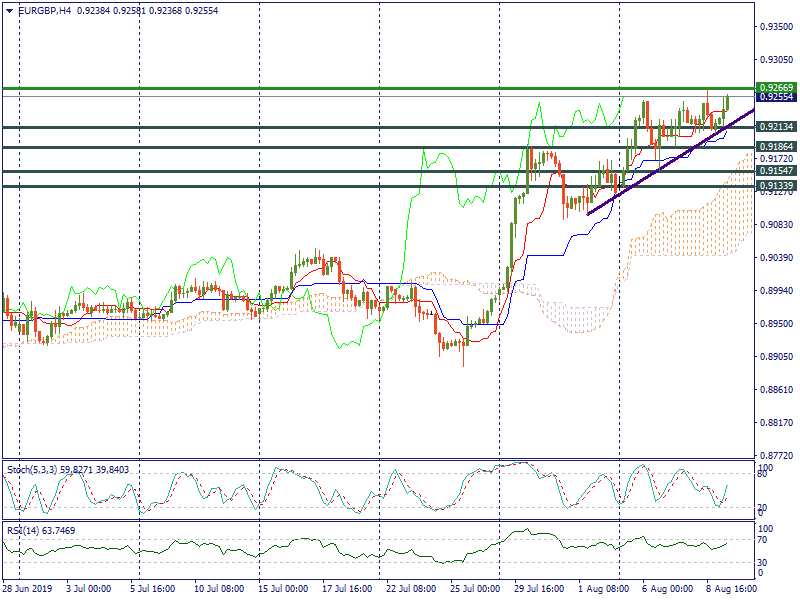The image size is (800, 600).
Task: Click the 25 Jul 00:00 time marker
Action: pyautogui.click(x=473, y=590)
